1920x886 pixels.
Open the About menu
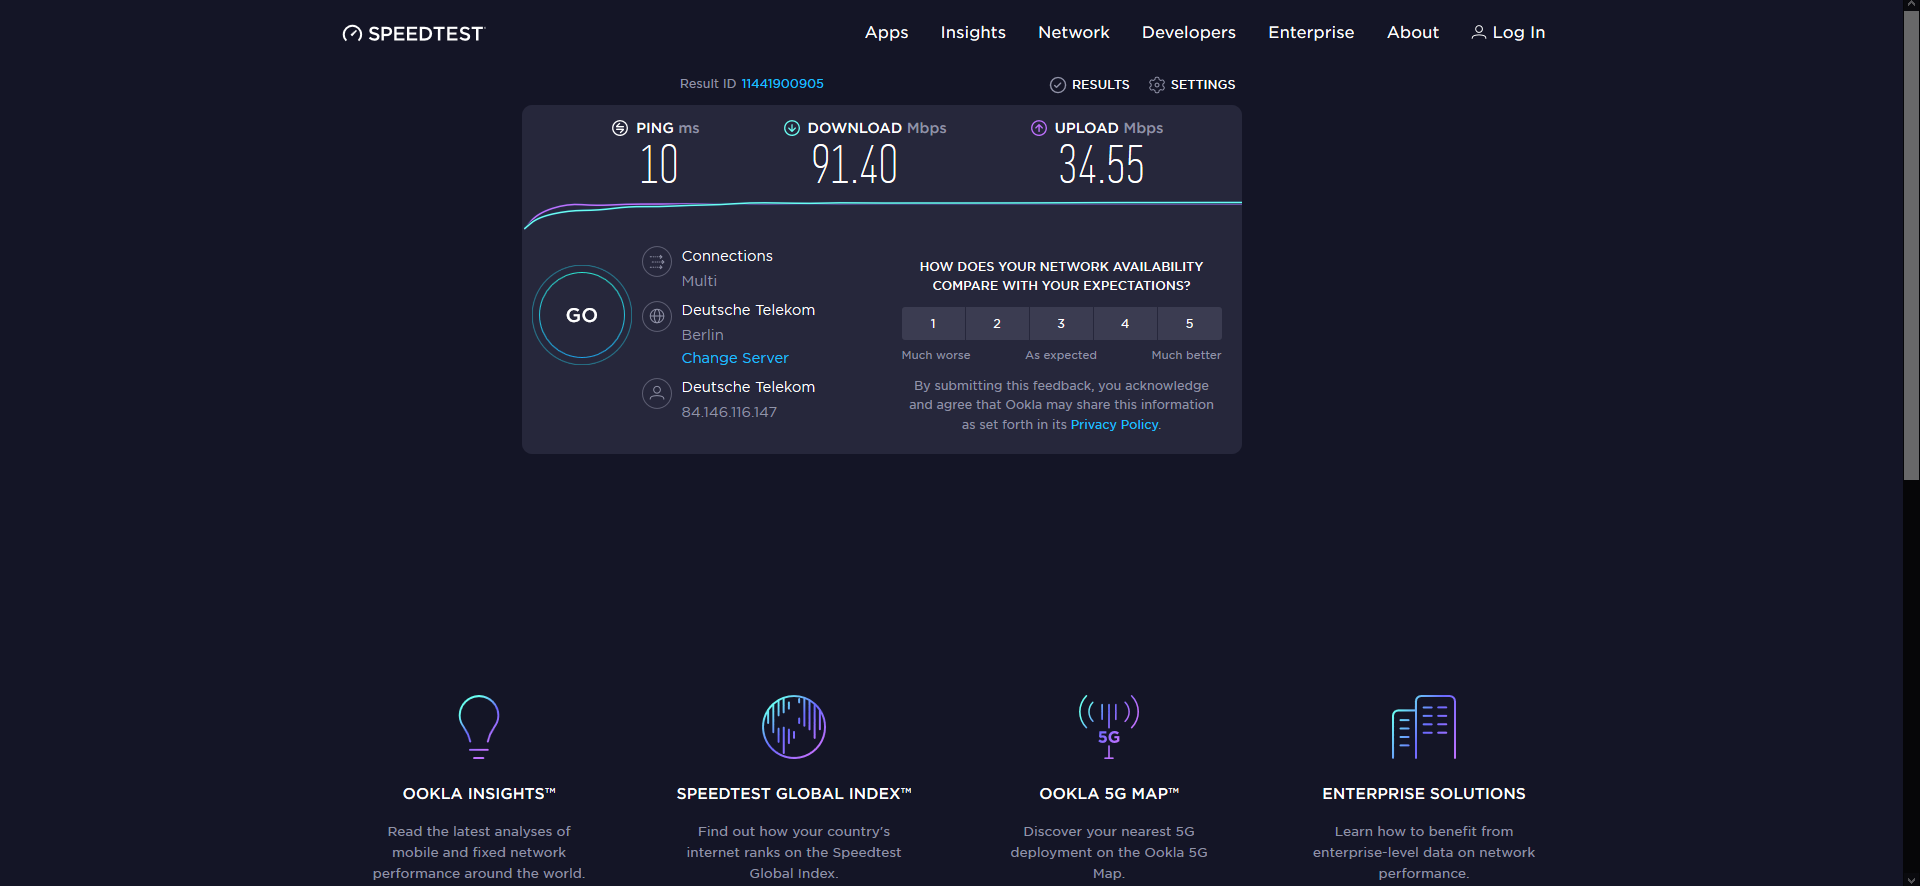click(x=1412, y=32)
